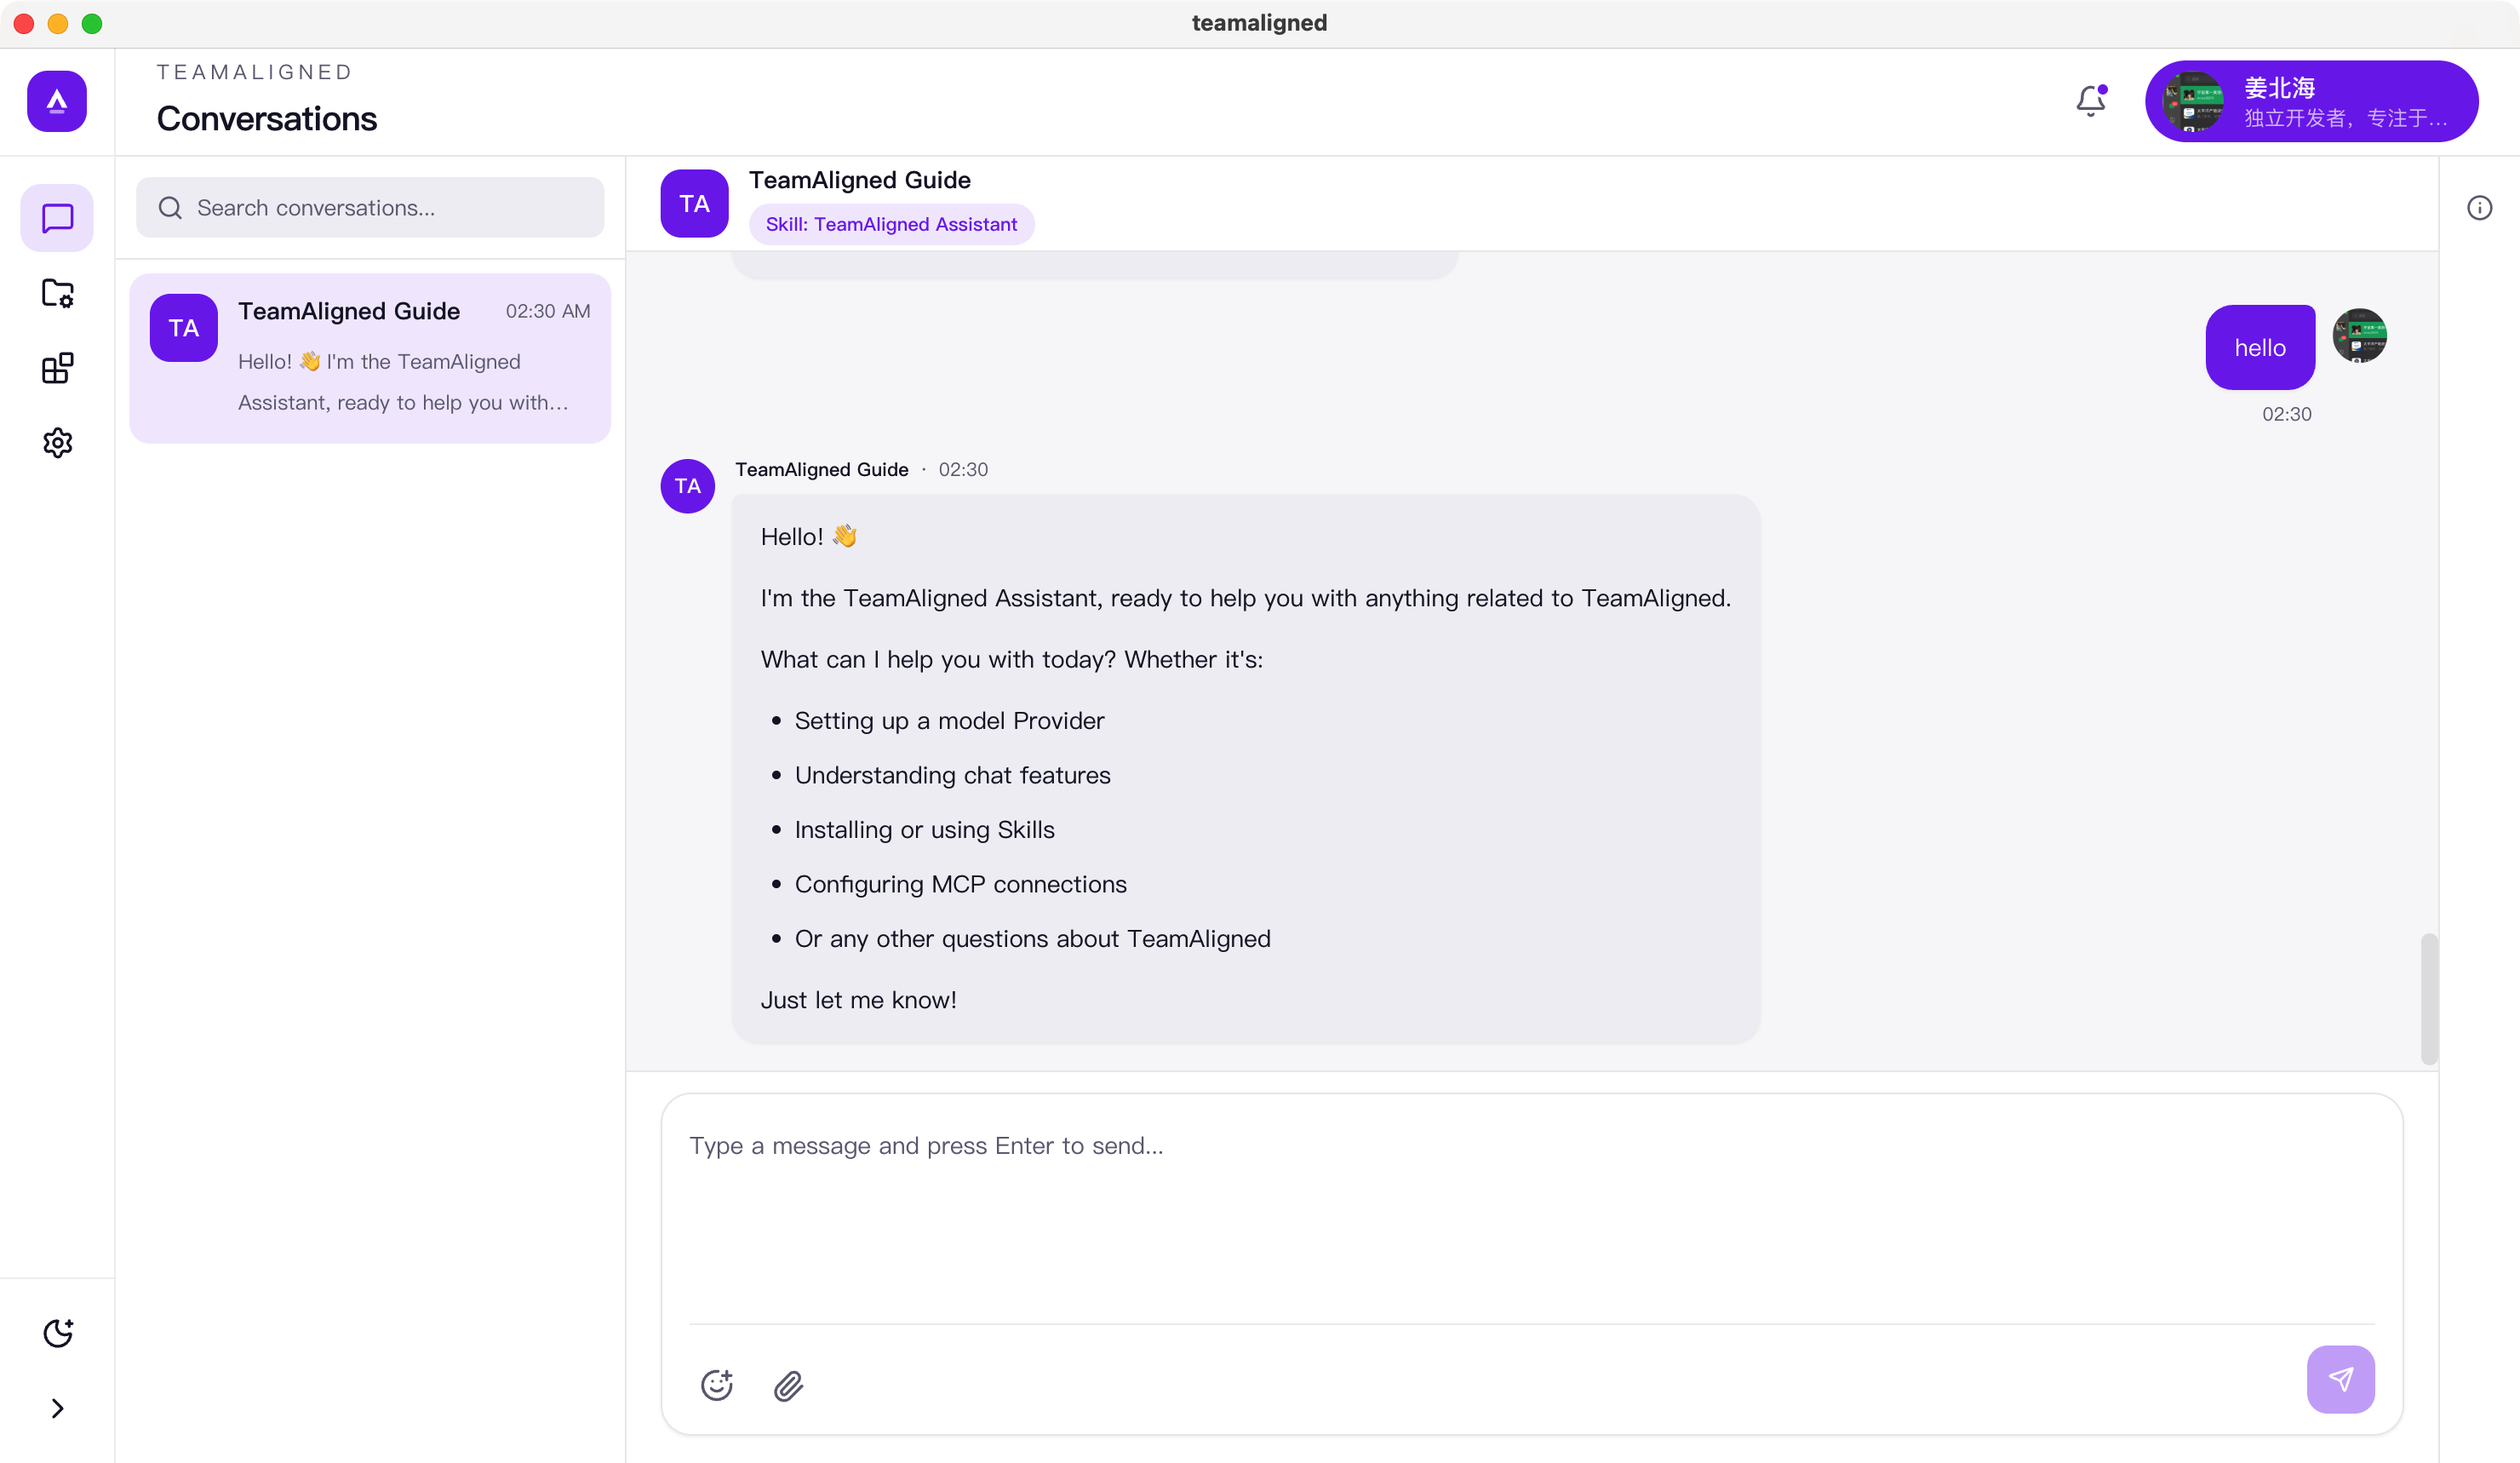Toggle dark mode moon icon
Viewport: 2520px width, 1463px height.
57,1333
